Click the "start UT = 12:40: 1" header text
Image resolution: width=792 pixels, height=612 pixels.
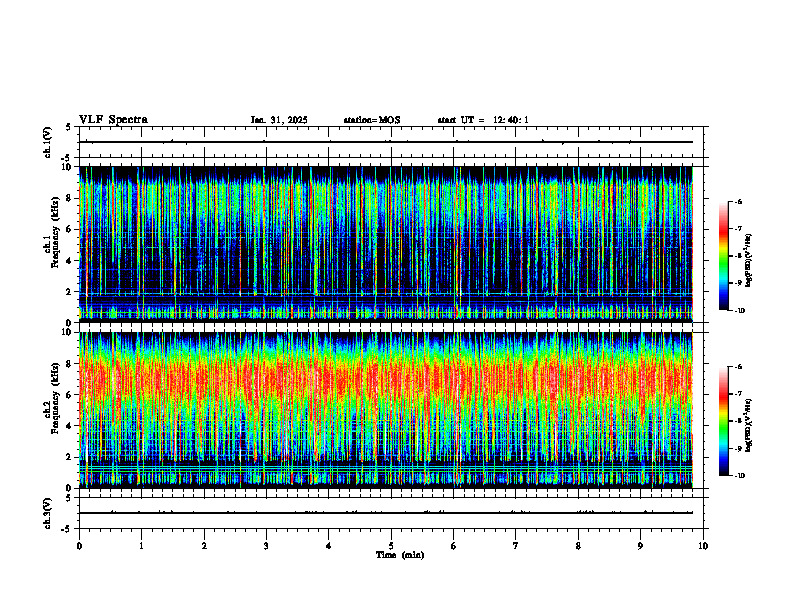pyautogui.click(x=483, y=120)
